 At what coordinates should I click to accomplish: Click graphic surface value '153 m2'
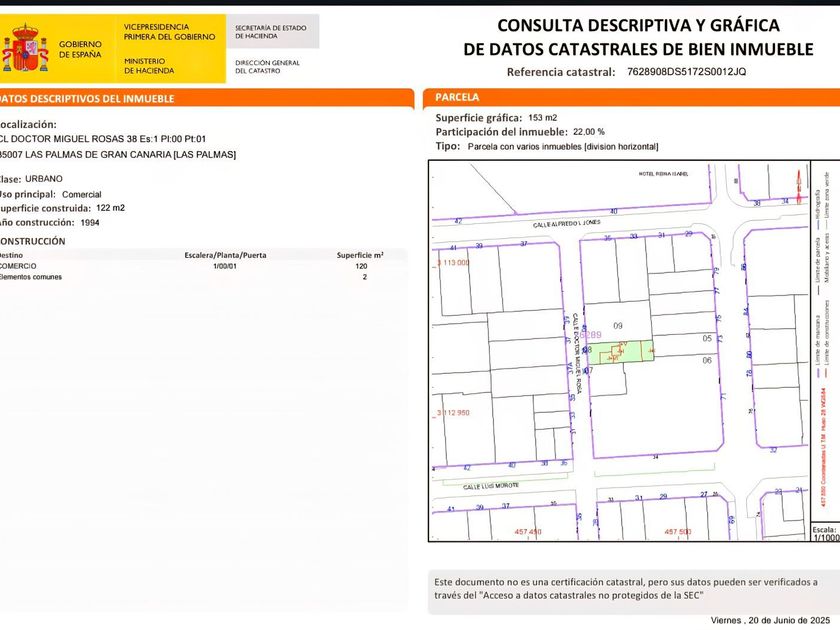(543, 117)
